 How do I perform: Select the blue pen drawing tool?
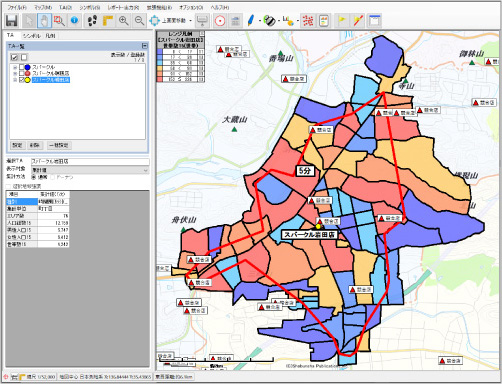point(251,21)
